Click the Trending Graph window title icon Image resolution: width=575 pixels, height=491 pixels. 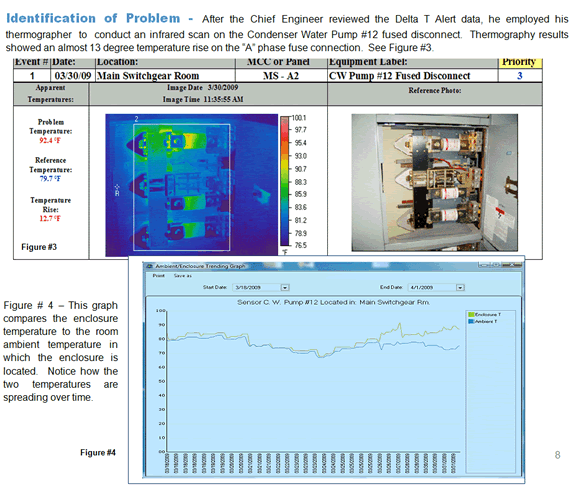point(150,266)
